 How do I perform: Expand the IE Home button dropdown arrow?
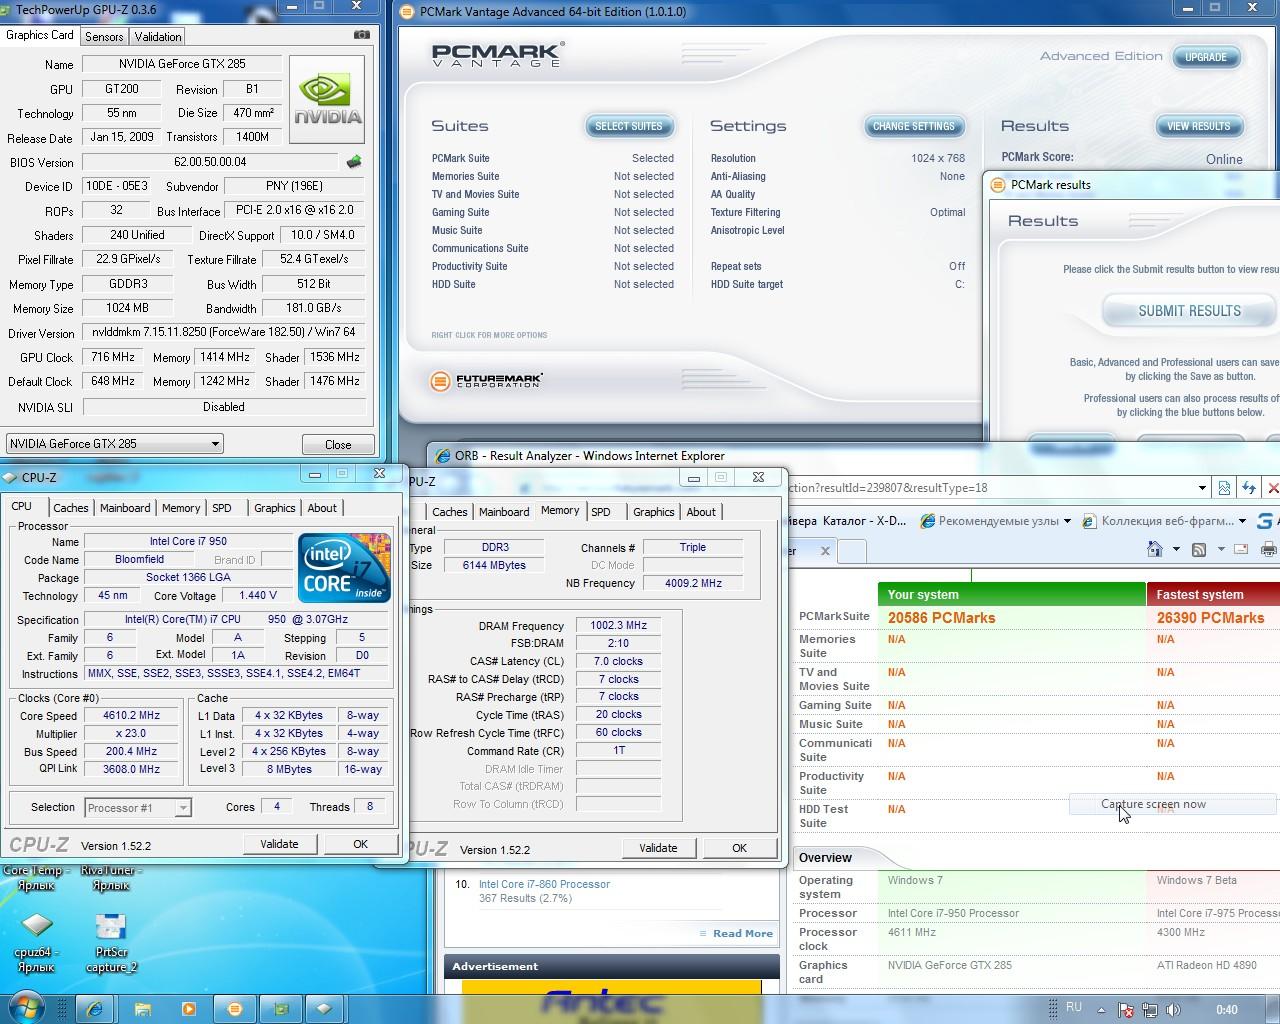pyautogui.click(x=1176, y=549)
